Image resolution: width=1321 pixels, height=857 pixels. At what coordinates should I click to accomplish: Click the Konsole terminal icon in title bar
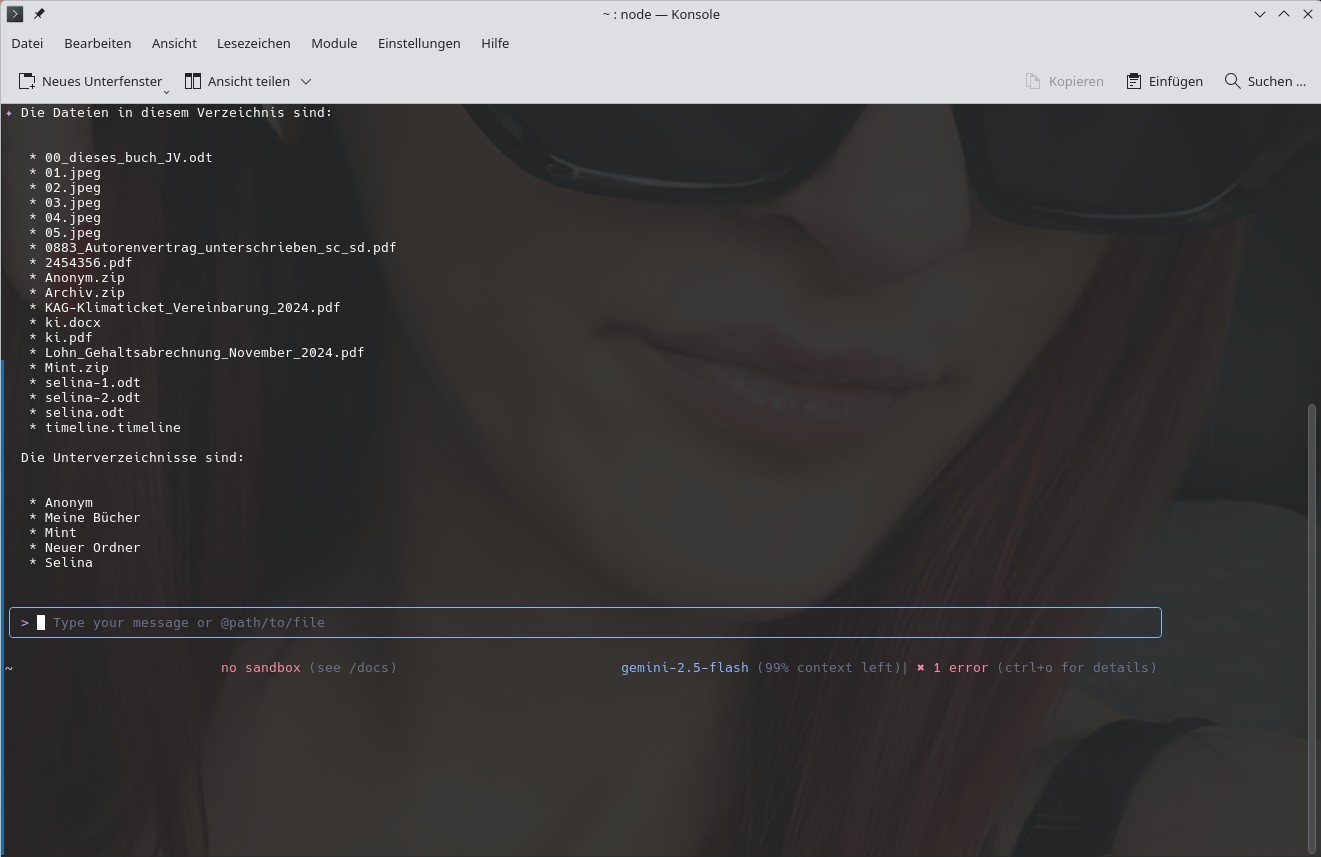[15, 14]
